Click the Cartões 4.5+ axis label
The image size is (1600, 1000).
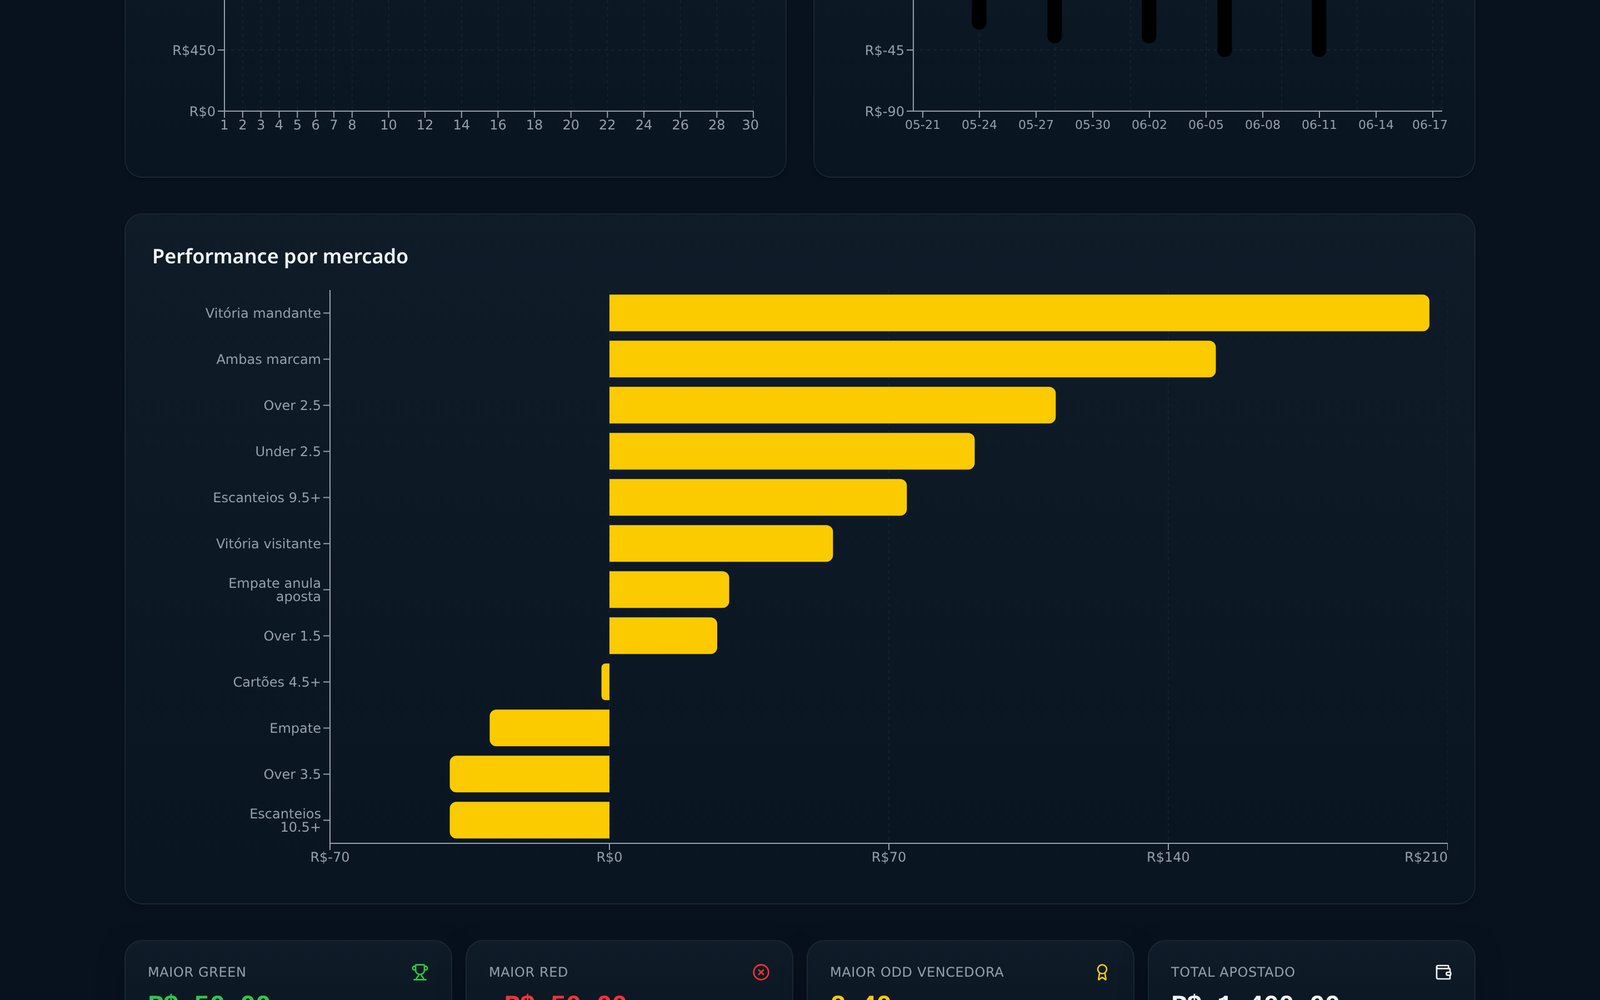pyautogui.click(x=276, y=682)
